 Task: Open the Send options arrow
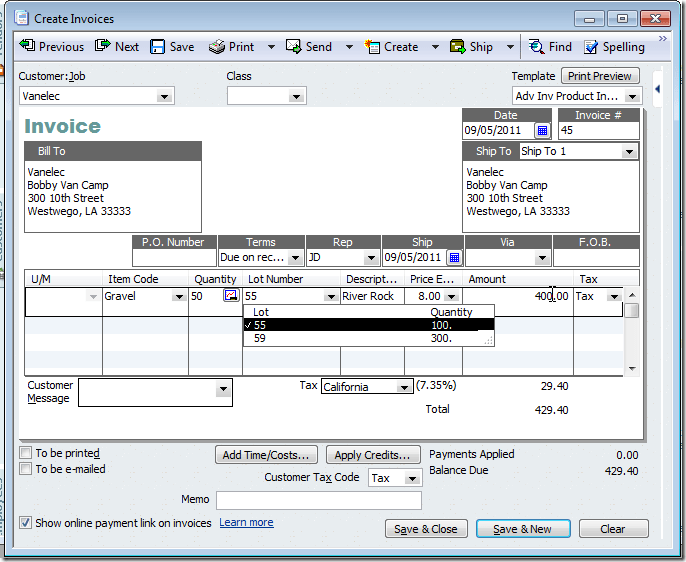tap(349, 47)
